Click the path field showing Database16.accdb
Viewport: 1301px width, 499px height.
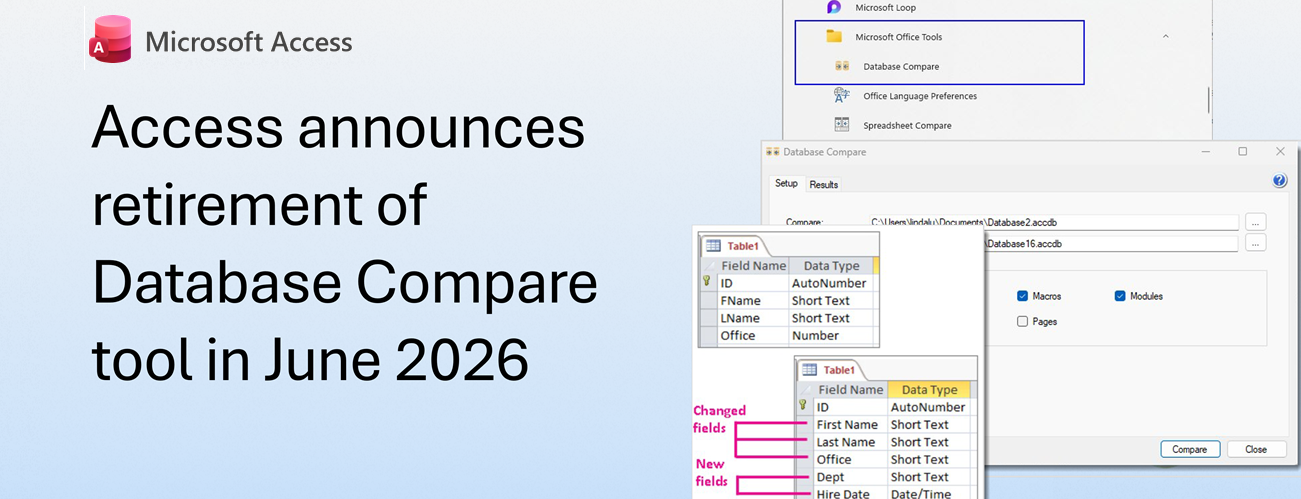(1110, 243)
